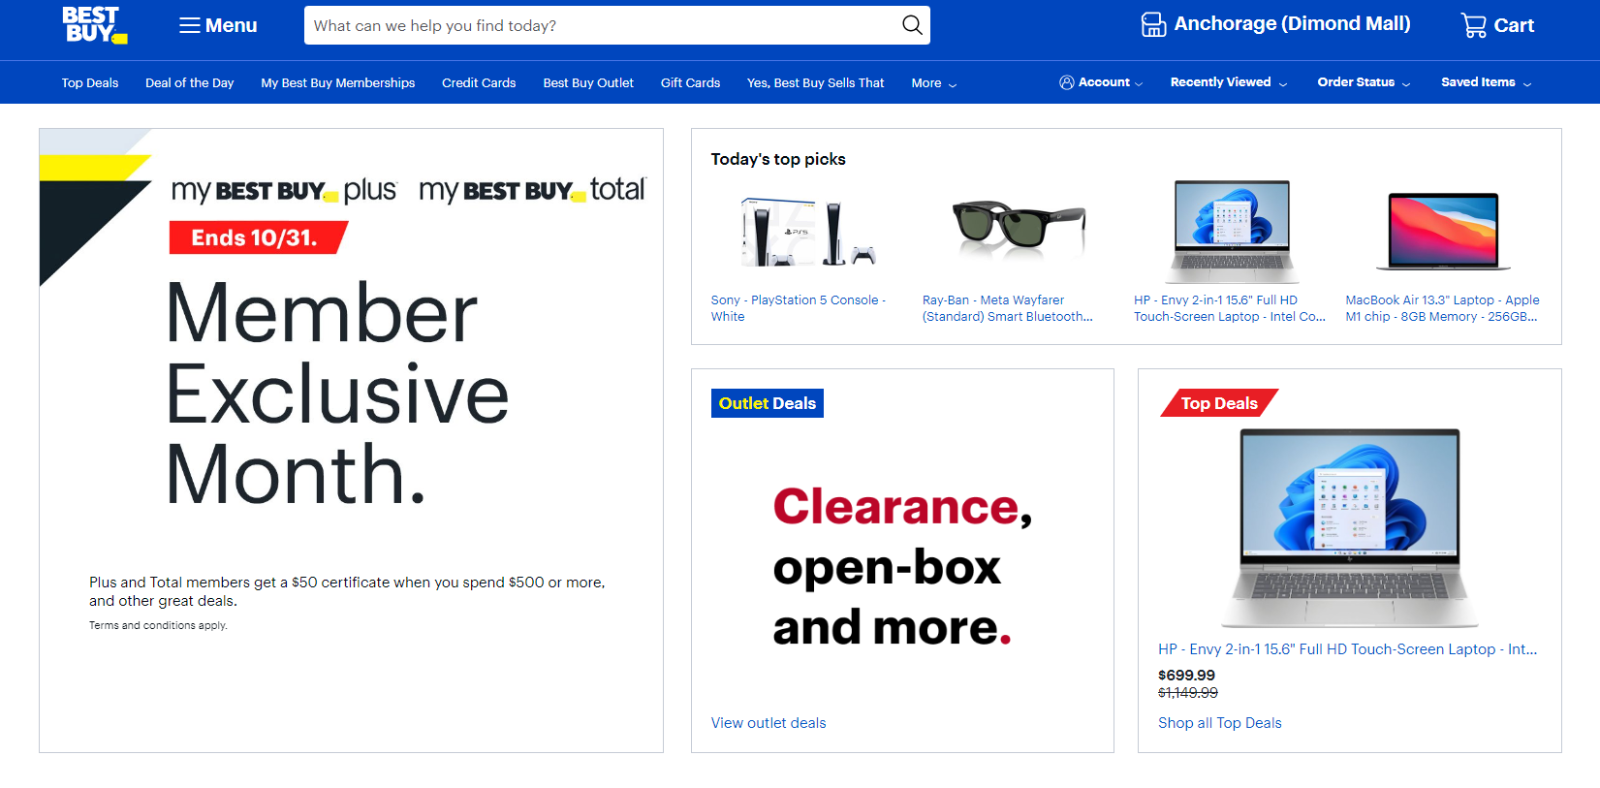Open the Order Status dropdown
Screen dimensions: 1600x788
pos(1363,83)
